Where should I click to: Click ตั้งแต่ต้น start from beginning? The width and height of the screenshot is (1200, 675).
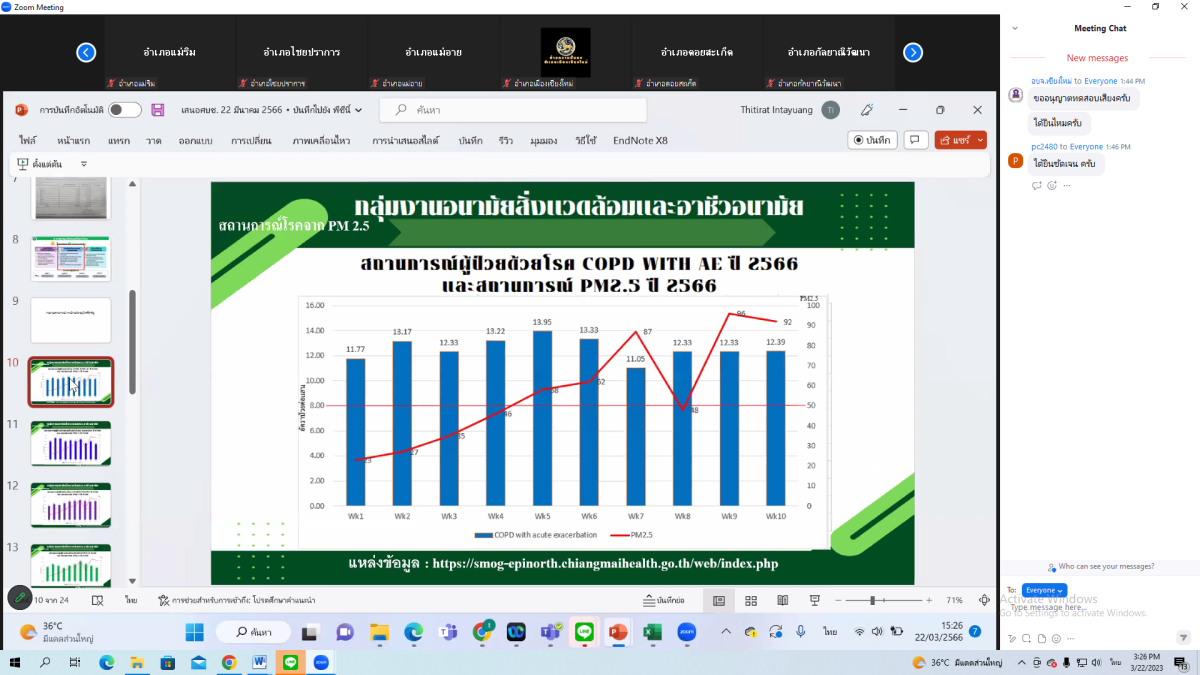coord(40,163)
